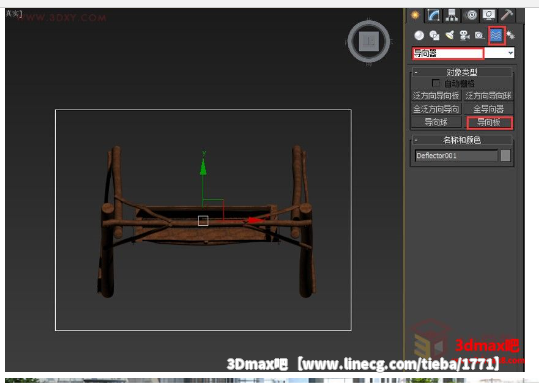
Task: Open the gray object color swatch
Action: (x=505, y=155)
